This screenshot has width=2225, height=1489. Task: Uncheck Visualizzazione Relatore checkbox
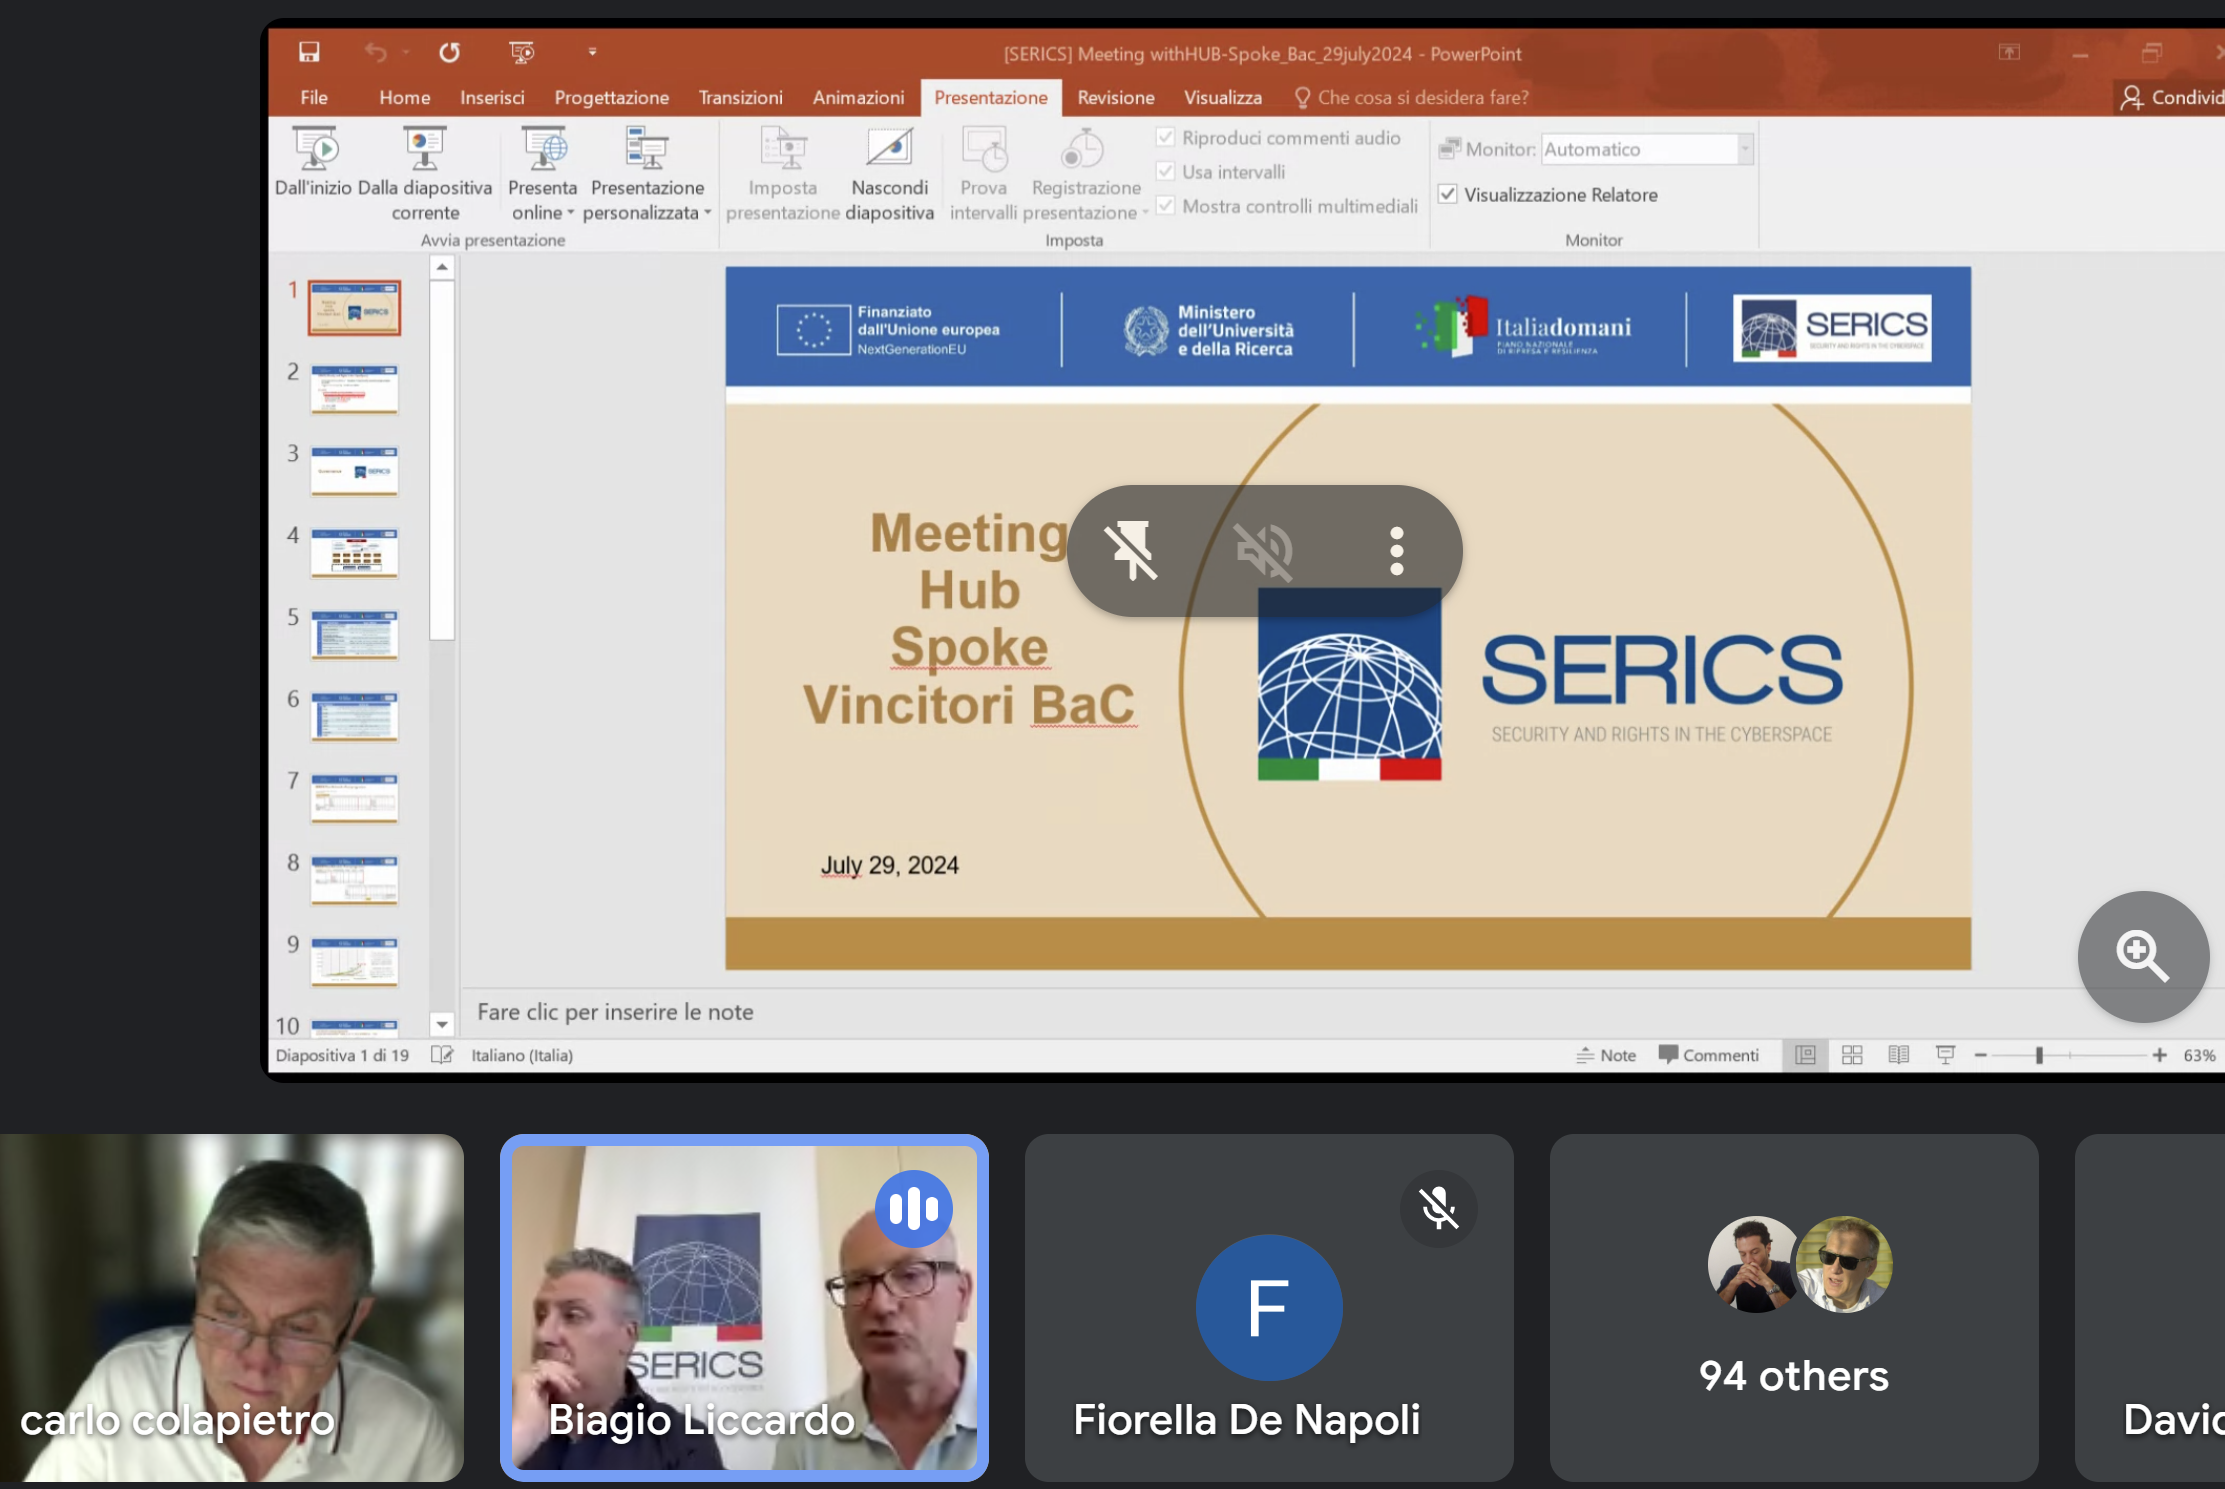pyautogui.click(x=1448, y=194)
